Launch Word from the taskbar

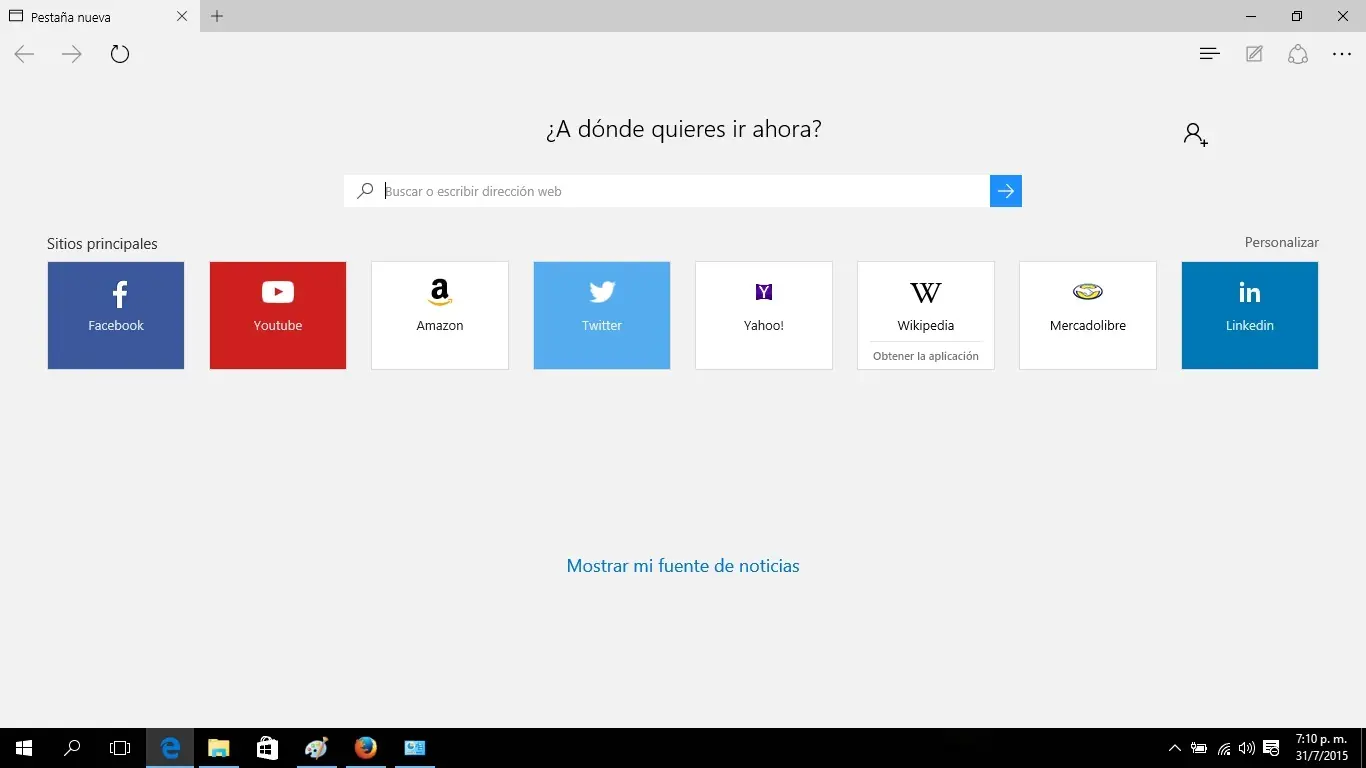(415, 748)
